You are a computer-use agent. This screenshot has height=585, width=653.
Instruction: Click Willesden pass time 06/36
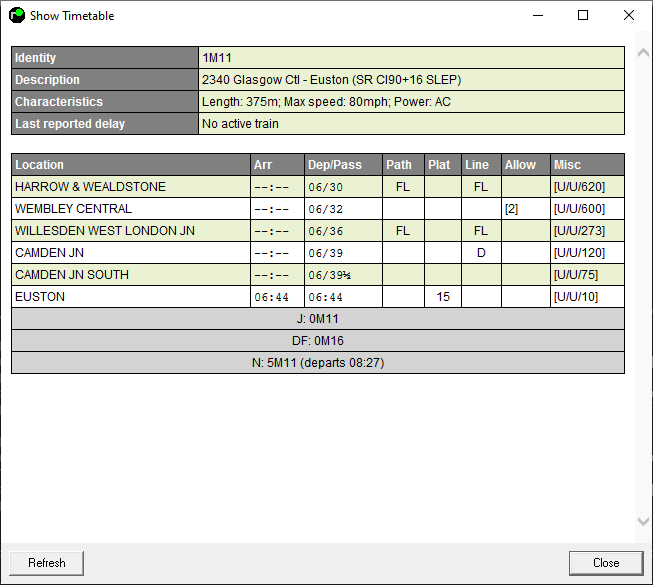coord(326,231)
